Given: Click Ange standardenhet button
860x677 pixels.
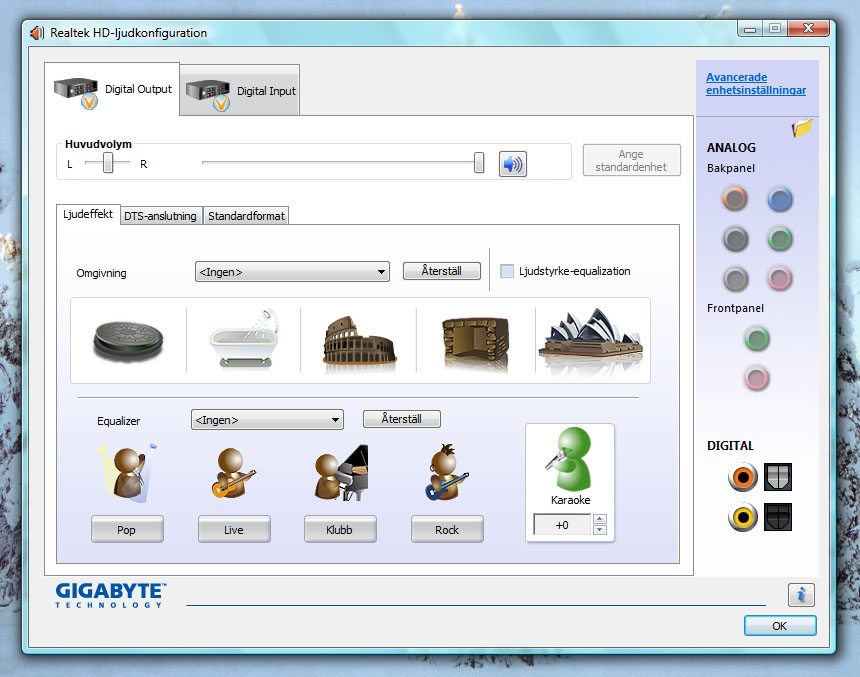Looking at the screenshot, I should tap(631, 160).
